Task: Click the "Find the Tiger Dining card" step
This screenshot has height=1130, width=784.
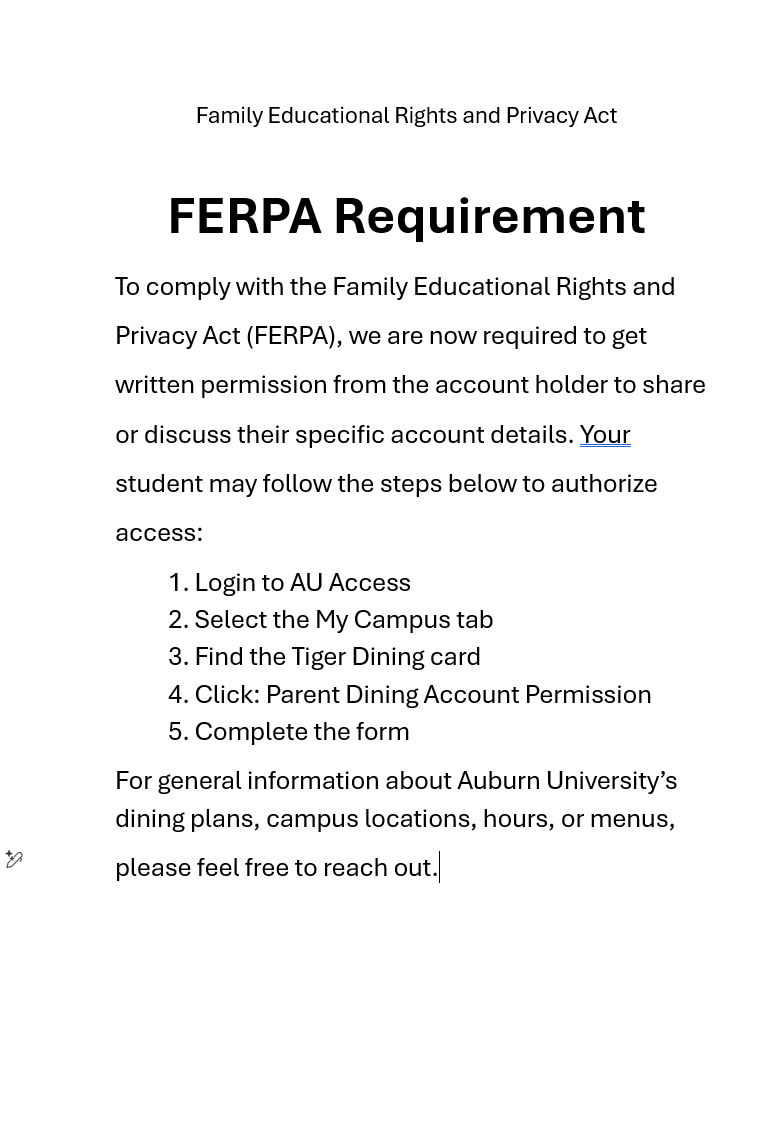Action: [x=337, y=656]
